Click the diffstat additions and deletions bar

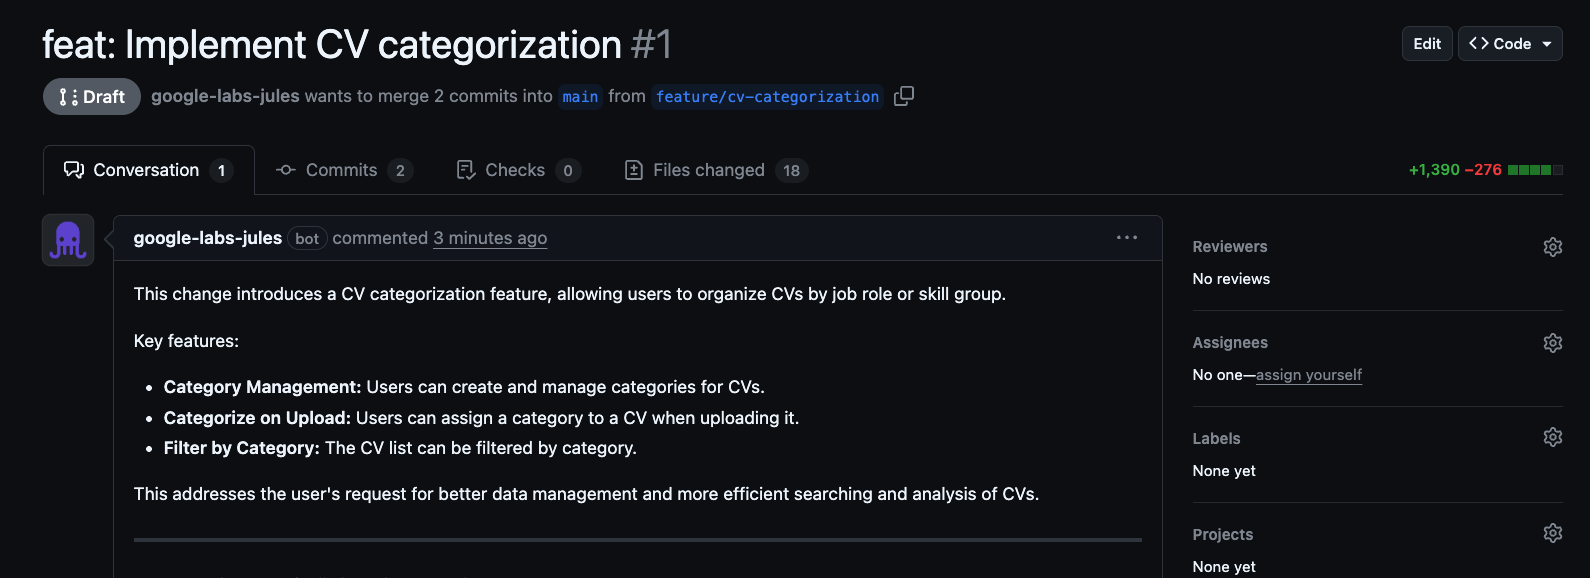tap(1534, 170)
